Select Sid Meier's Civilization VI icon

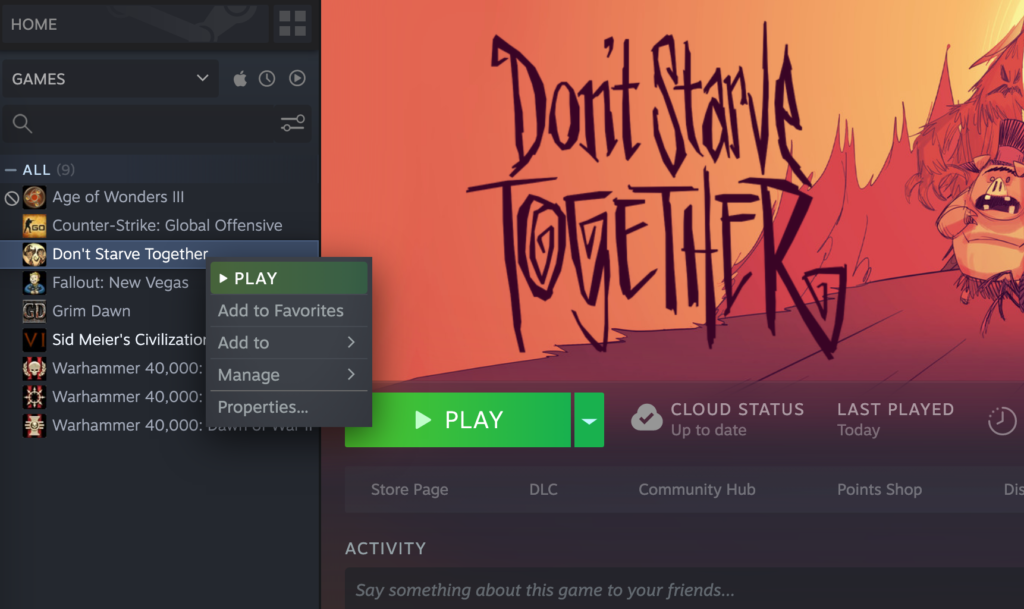(x=35, y=339)
